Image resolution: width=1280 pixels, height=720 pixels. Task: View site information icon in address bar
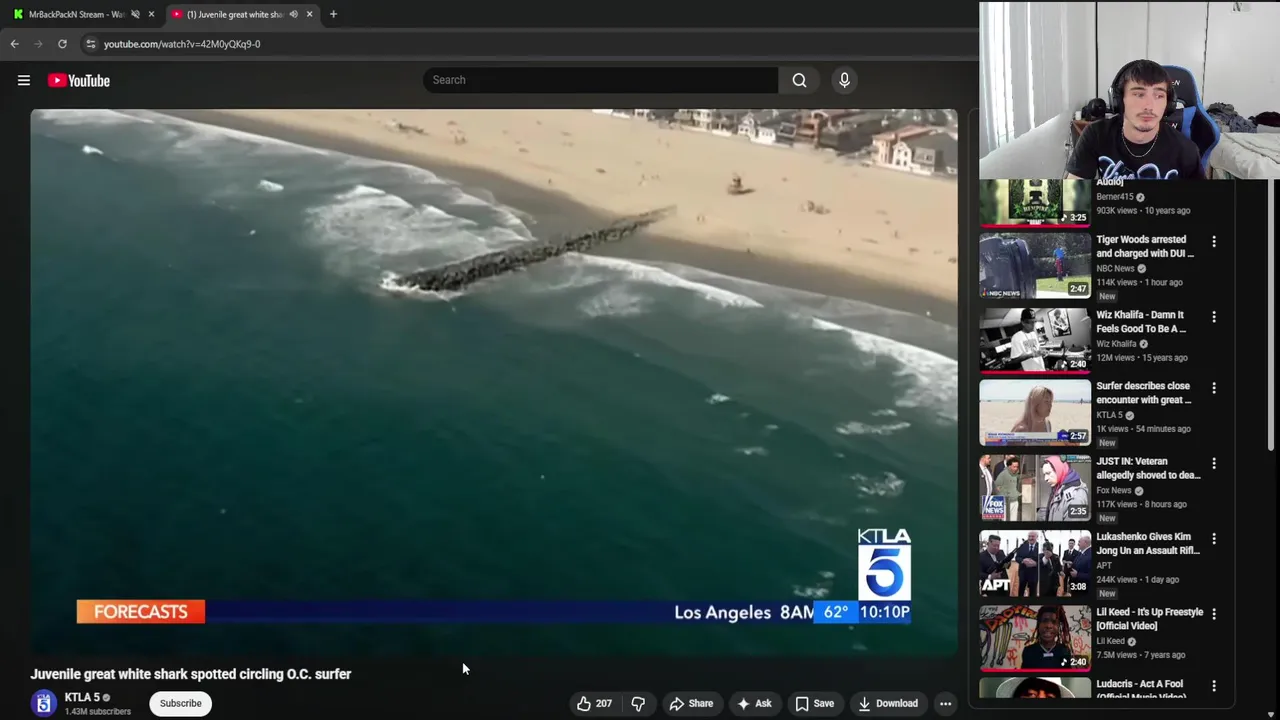[x=90, y=44]
